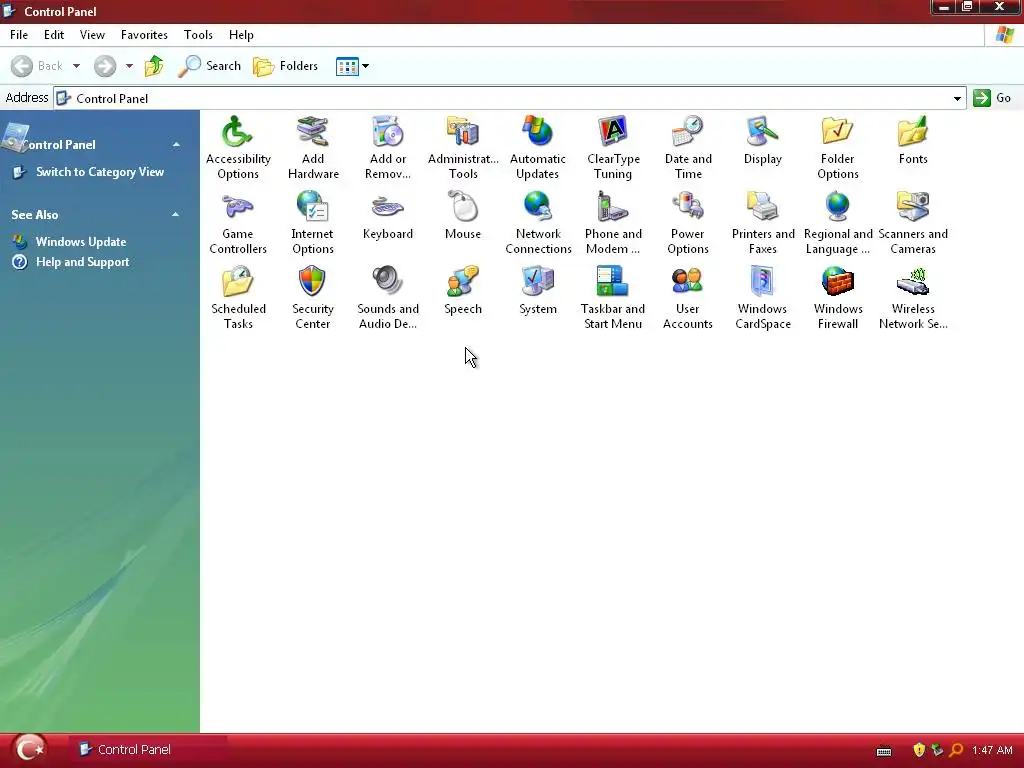
Task: Click the security shield tray icon
Action: 919,750
